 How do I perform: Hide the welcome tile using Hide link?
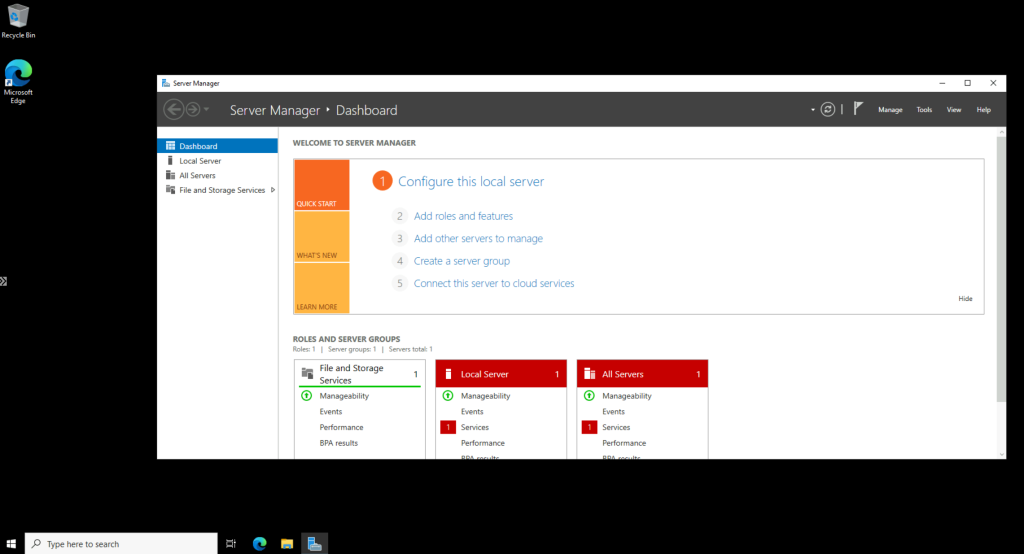click(965, 299)
